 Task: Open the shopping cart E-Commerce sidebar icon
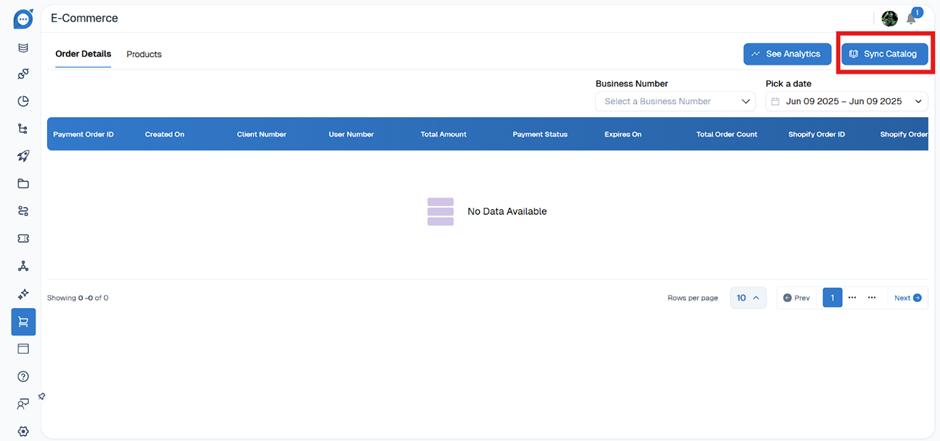click(x=23, y=321)
